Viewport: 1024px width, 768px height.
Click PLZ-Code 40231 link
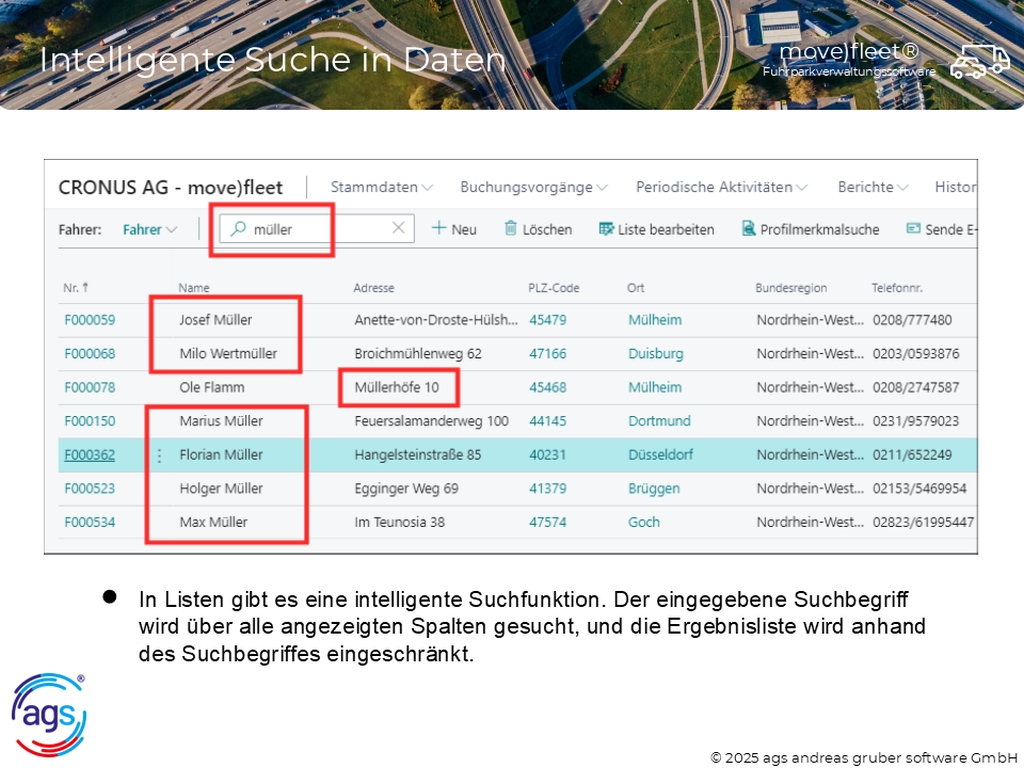[x=547, y=455]
